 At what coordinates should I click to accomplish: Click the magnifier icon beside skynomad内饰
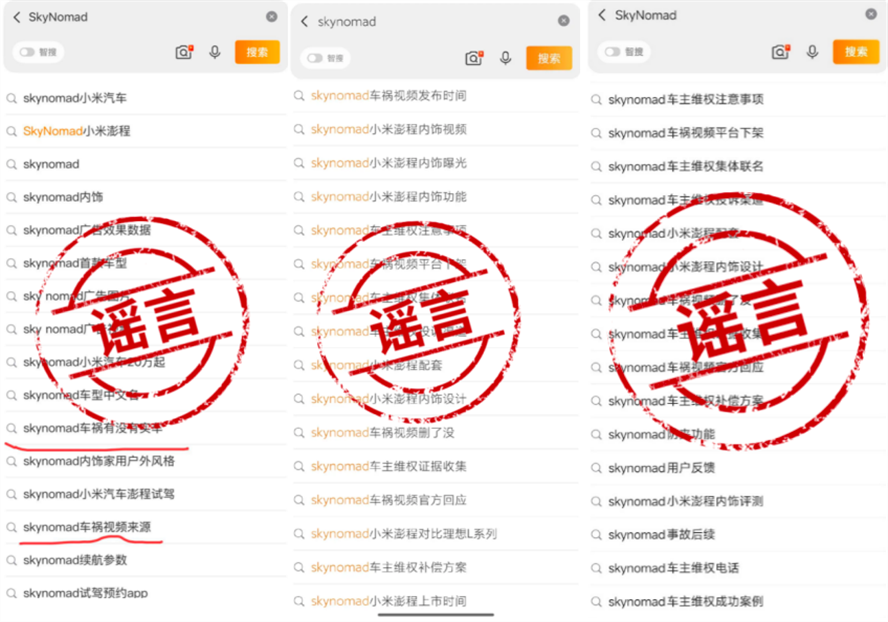[11, 198]
